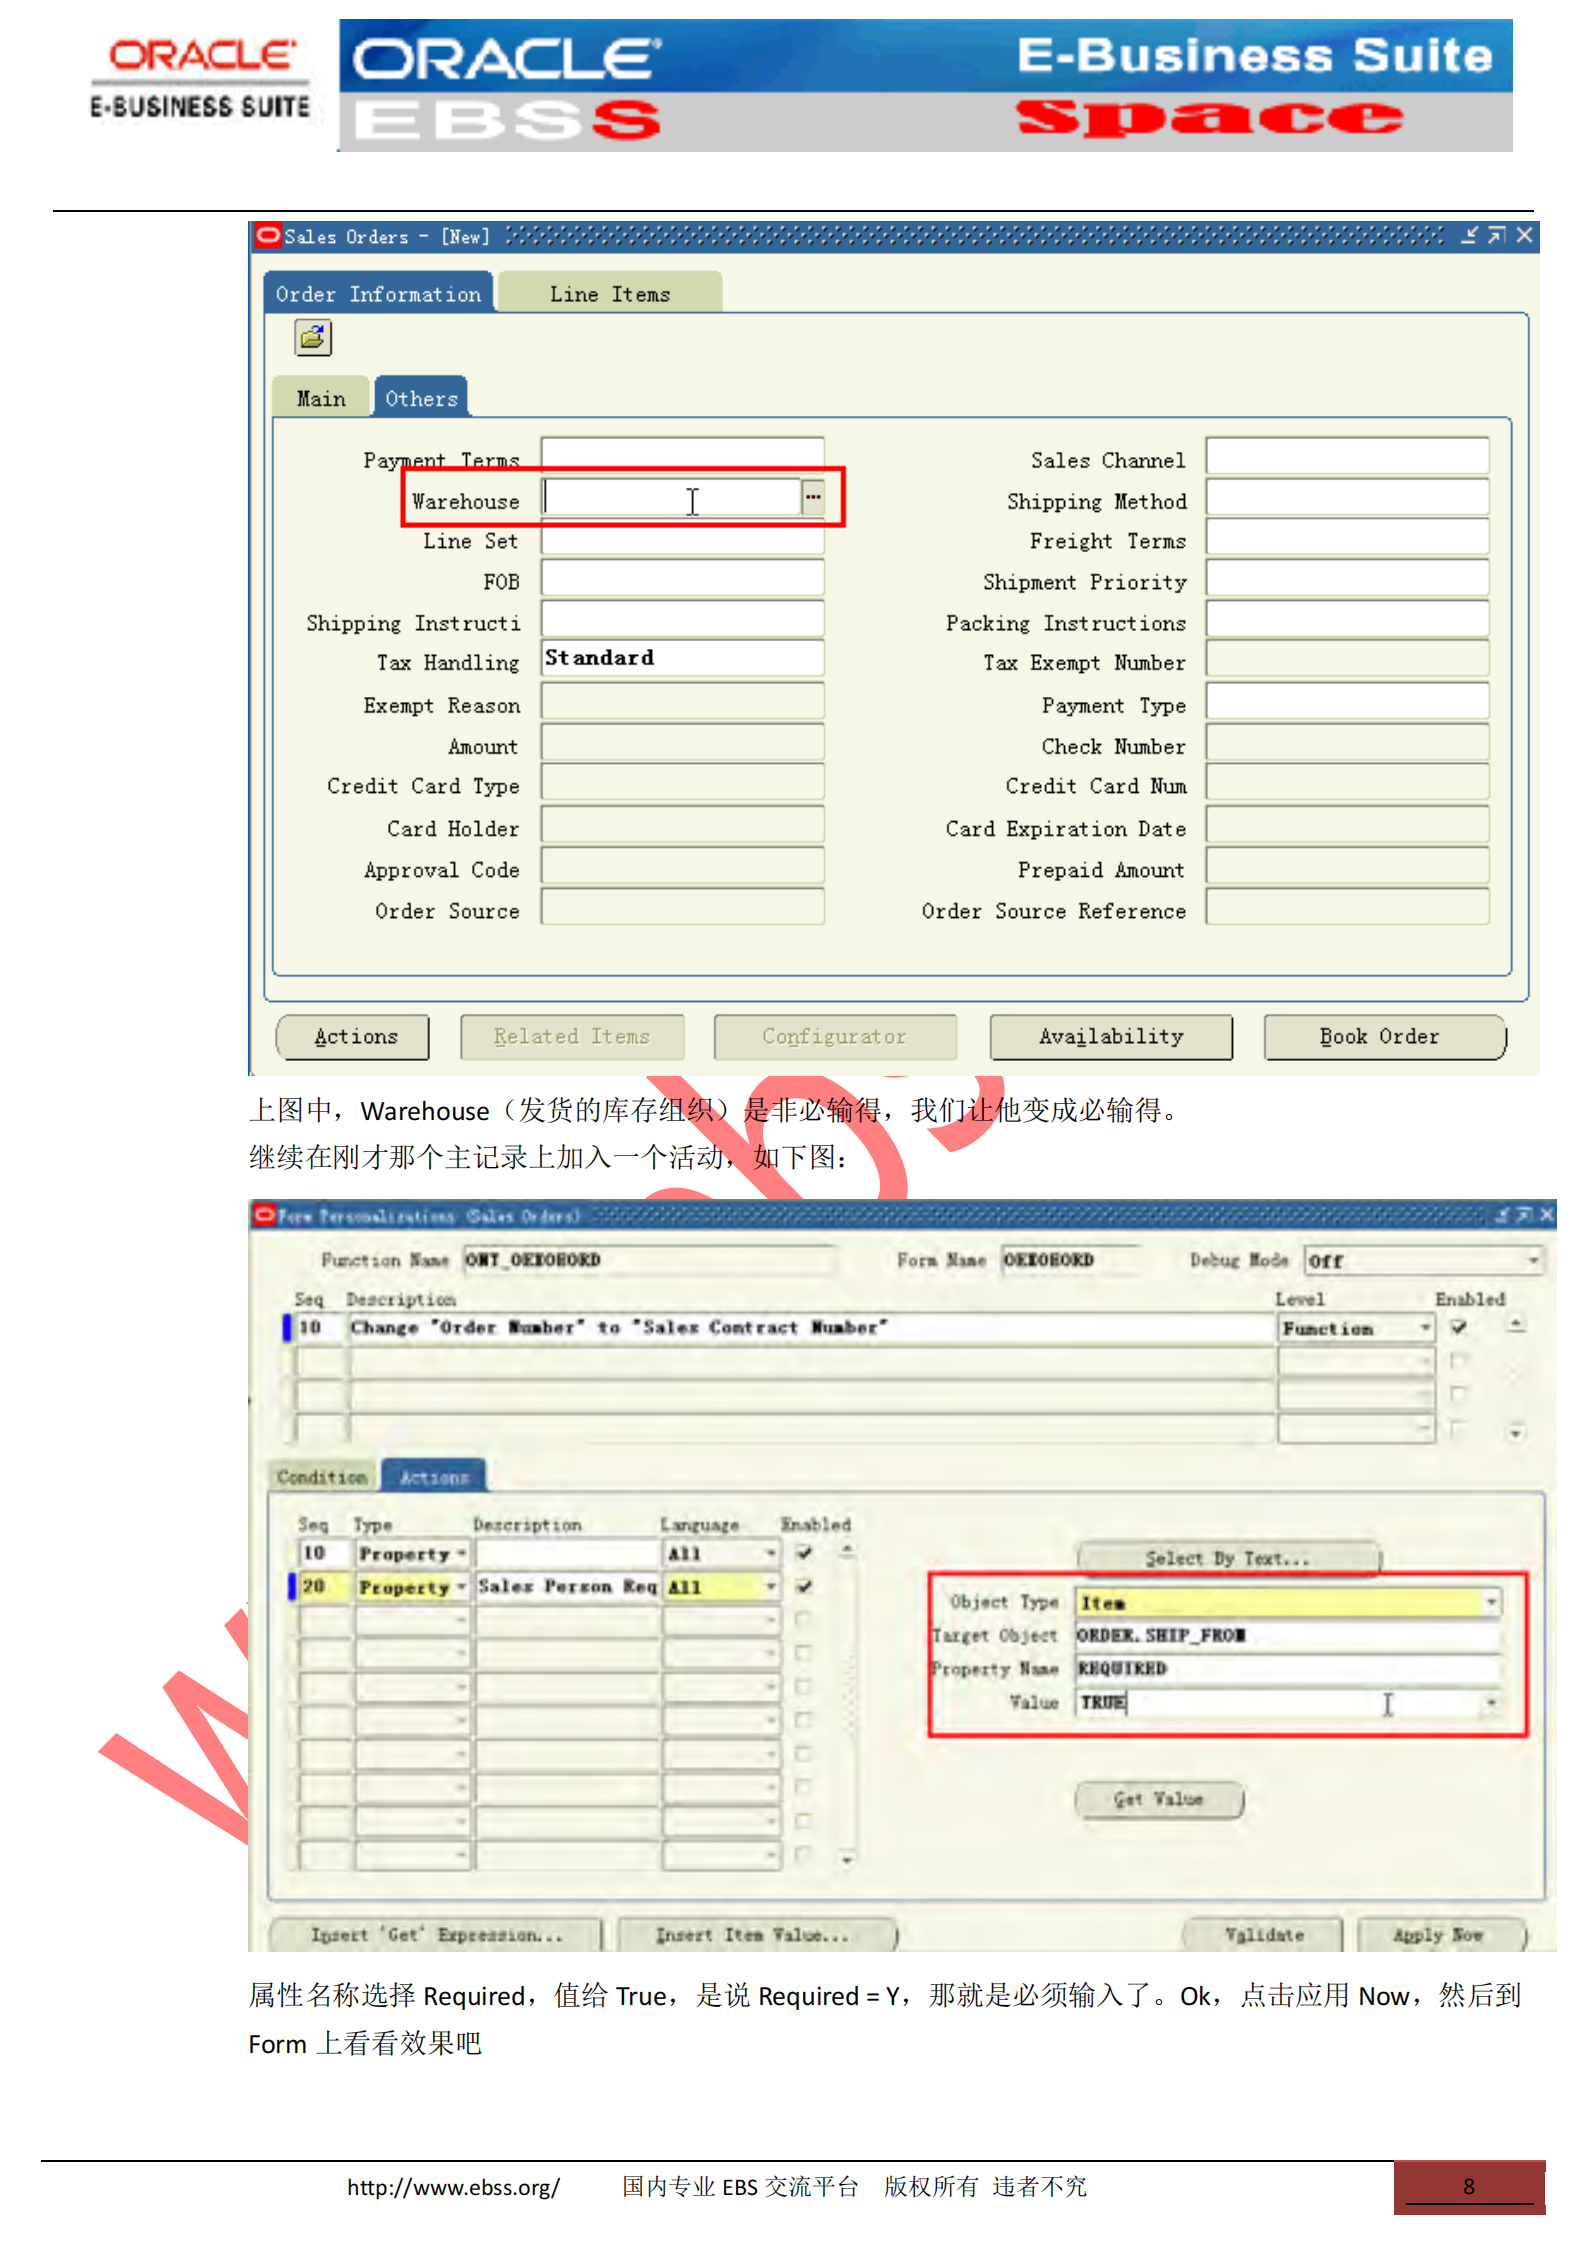Open the http://www.ebss.org/ link

coord(453,2187)
